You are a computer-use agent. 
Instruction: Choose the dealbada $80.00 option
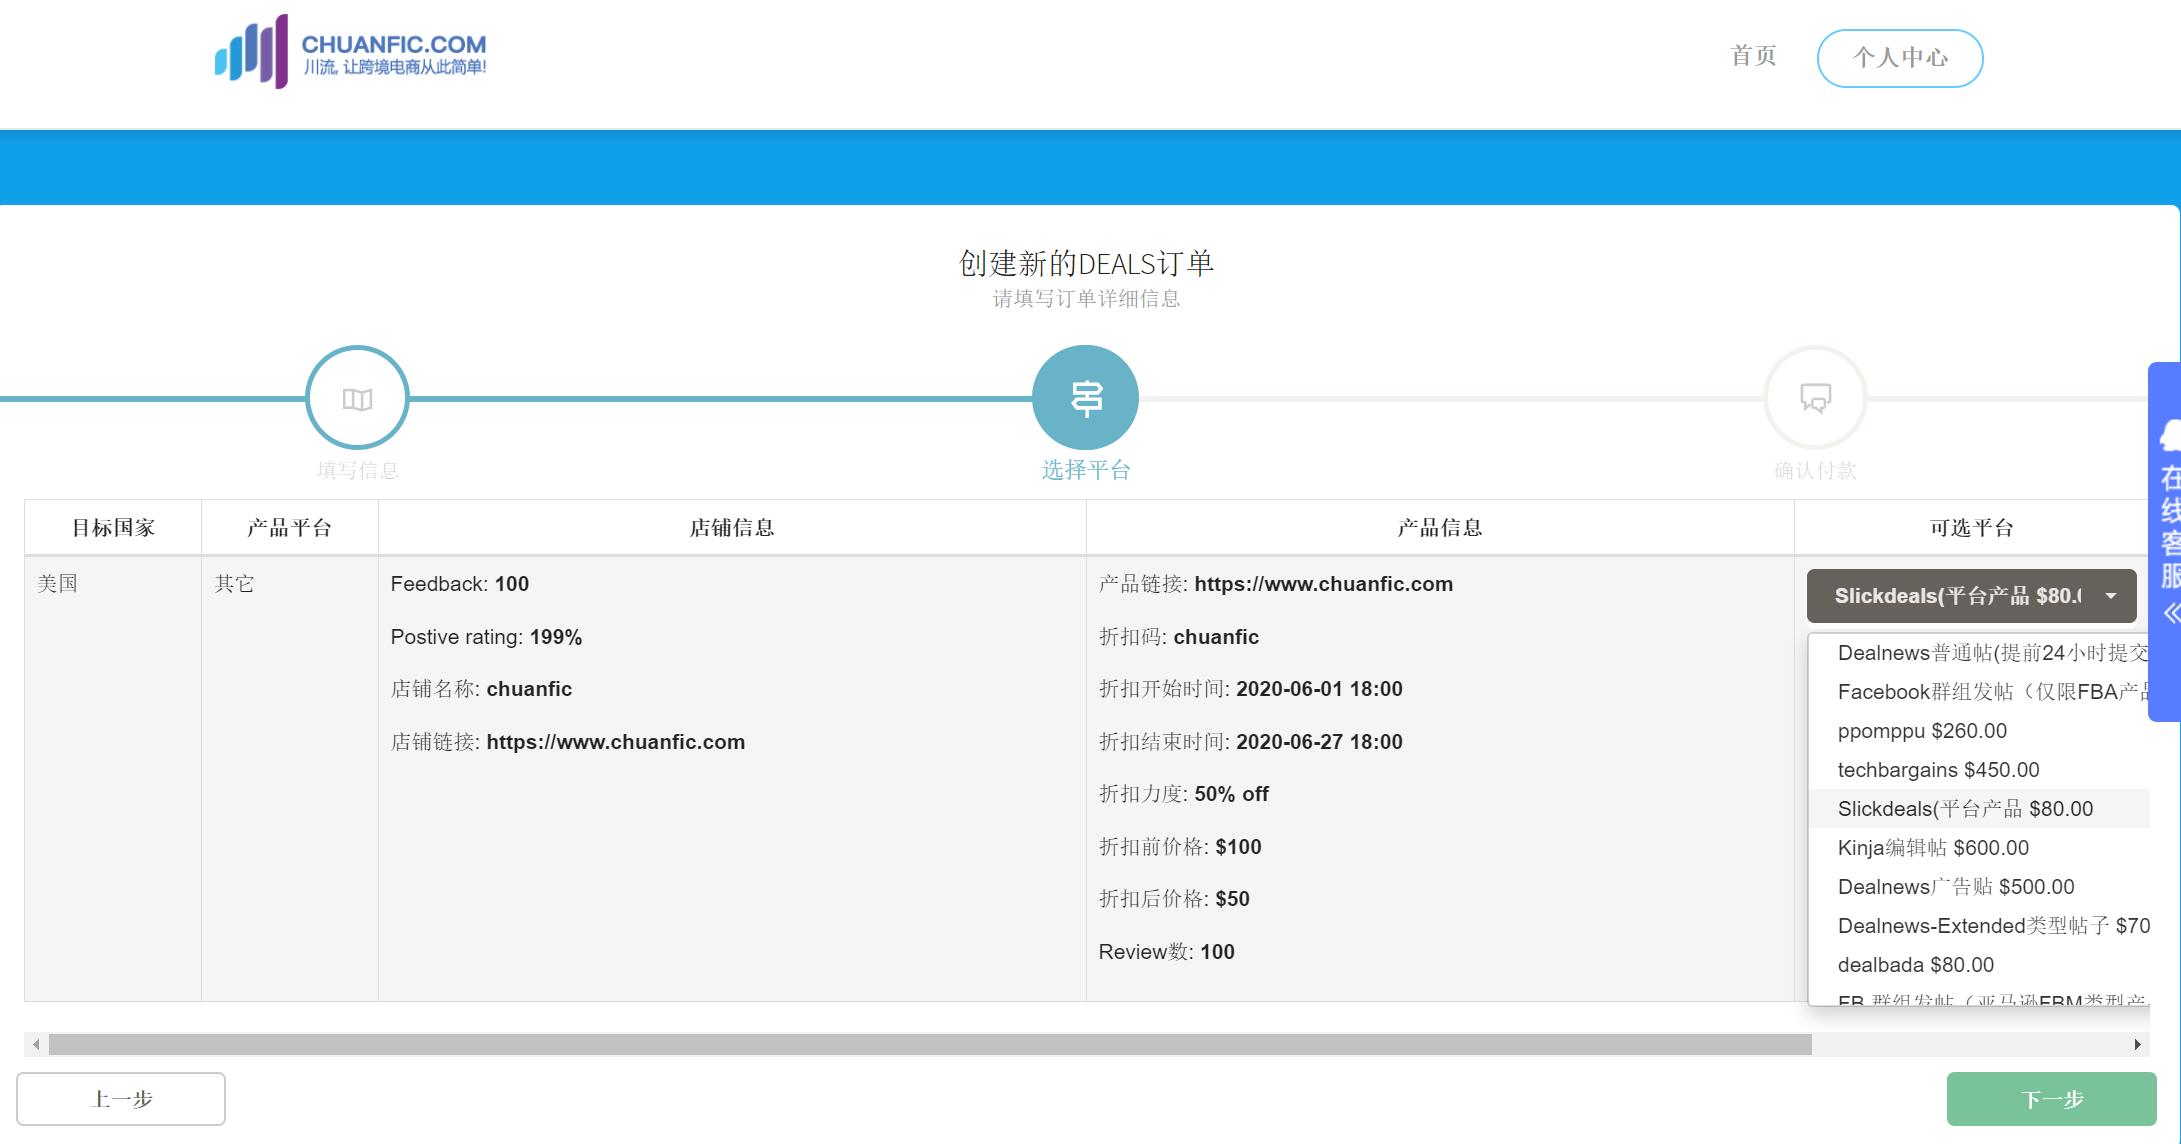(1980, 965)
